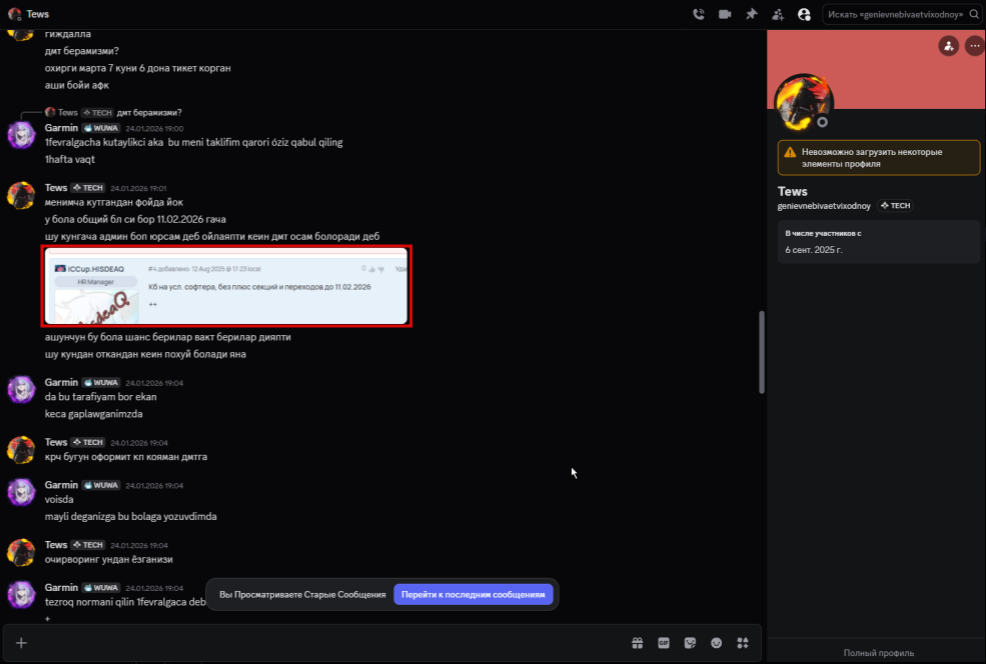Image resolution: width=986 pixels, height=664 pixels.
Task: Click the chat scrollbar thumb
Action: coord(762,352)
